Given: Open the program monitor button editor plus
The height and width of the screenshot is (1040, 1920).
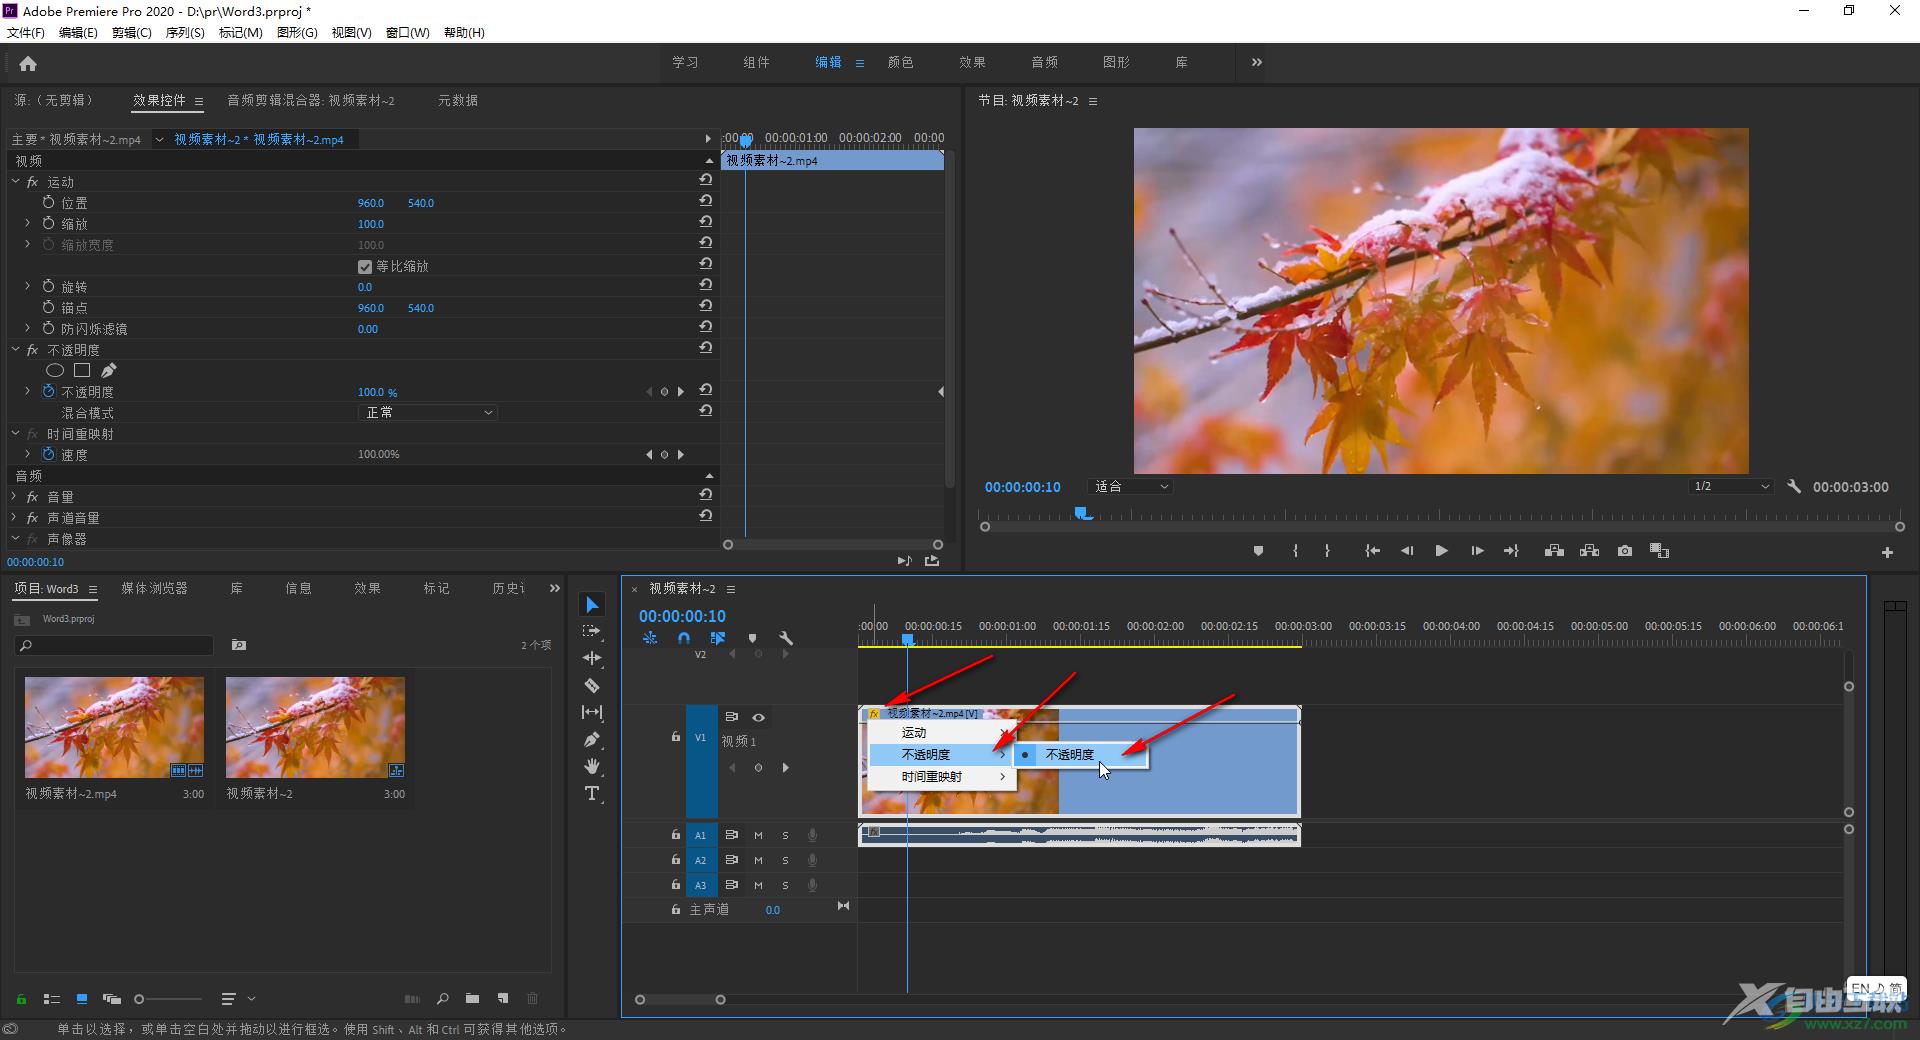Looking at the screenshot, I should [1887, 552].
